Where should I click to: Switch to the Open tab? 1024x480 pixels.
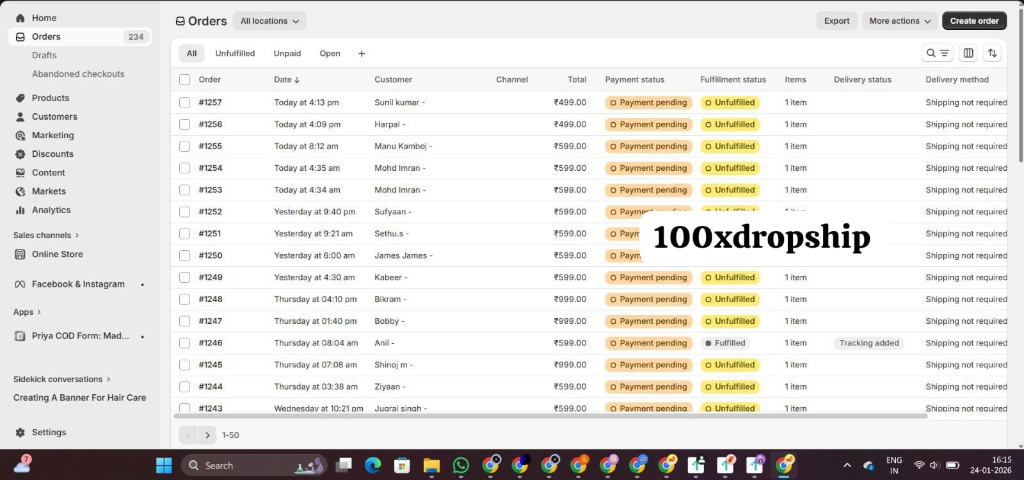pos(330,54)
